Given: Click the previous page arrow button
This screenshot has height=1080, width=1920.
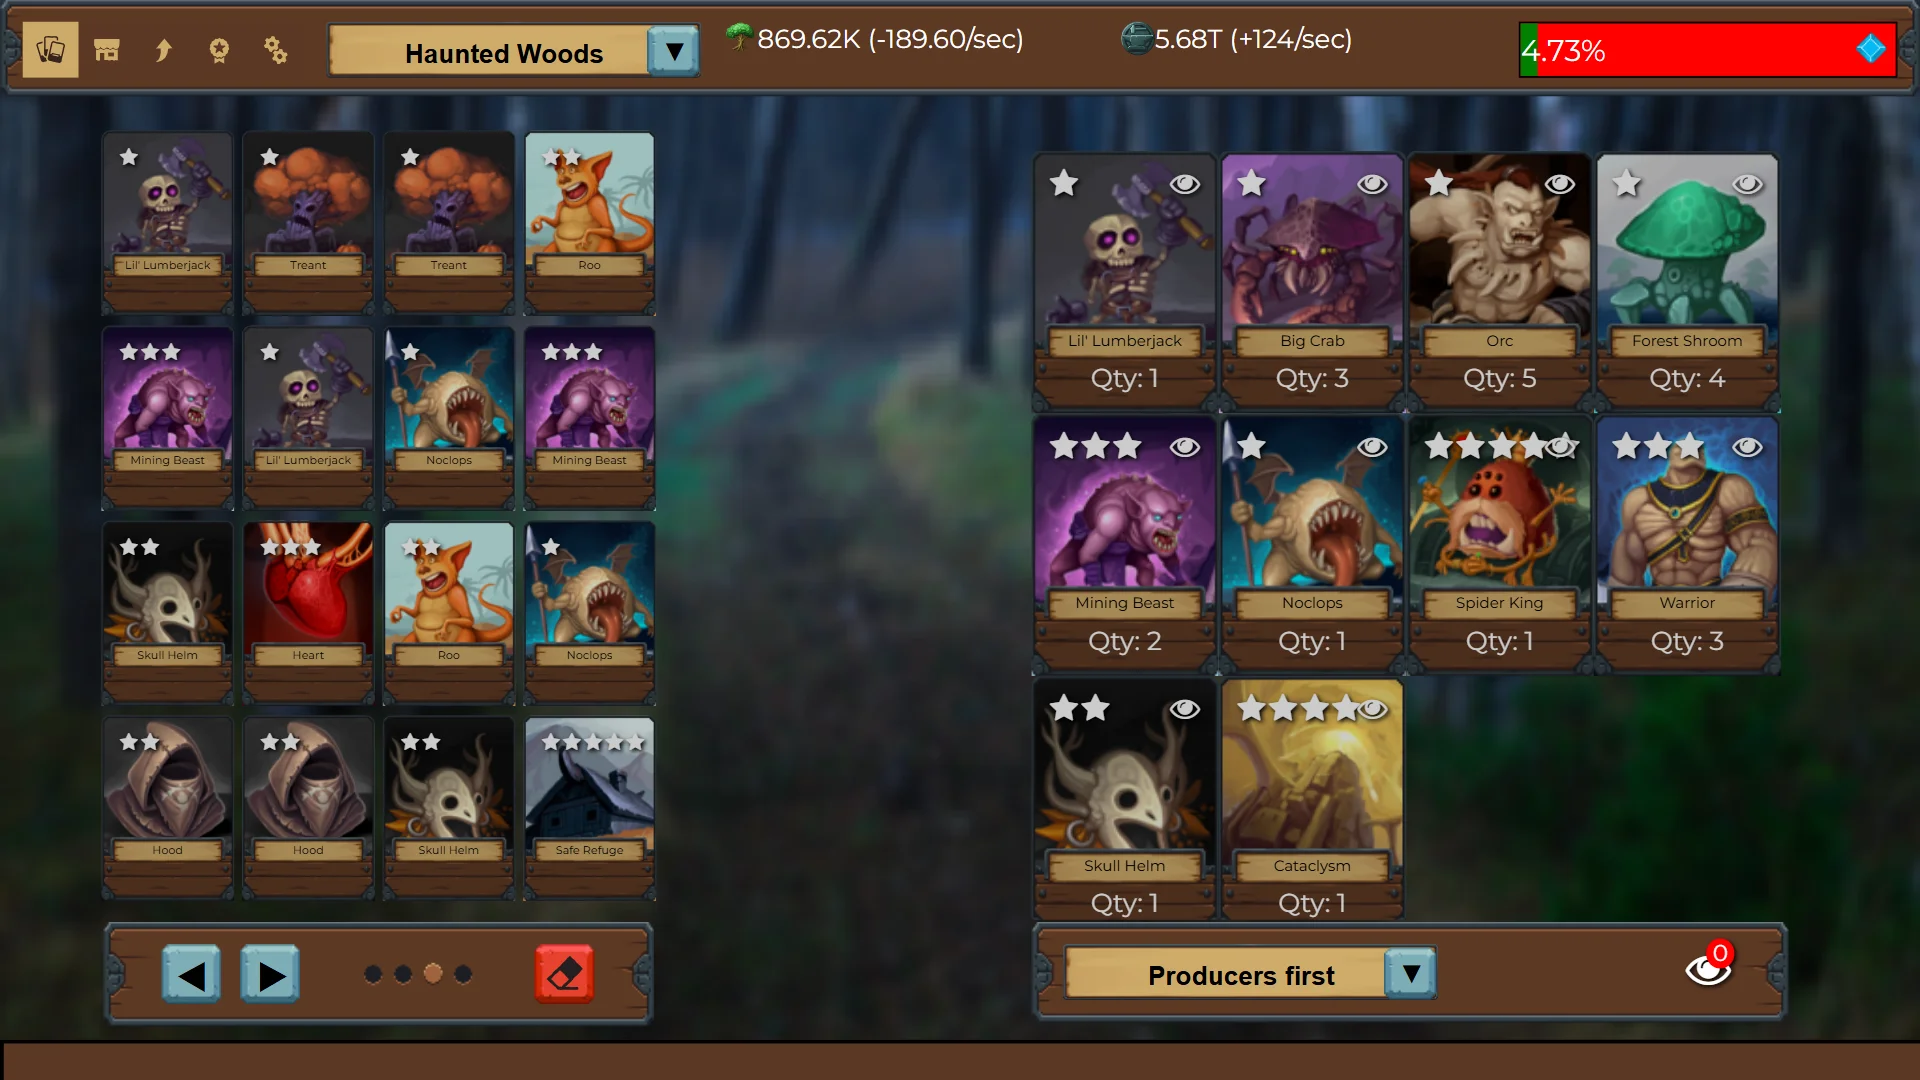Looking at the screenshot, I should coord(194,973).
